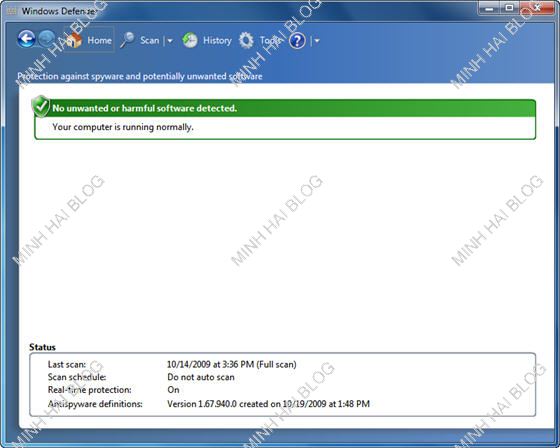This screenshot has height=448, width=560.
Task: Select 'Your computer is running normally.' text
Action: click(123, 127)
